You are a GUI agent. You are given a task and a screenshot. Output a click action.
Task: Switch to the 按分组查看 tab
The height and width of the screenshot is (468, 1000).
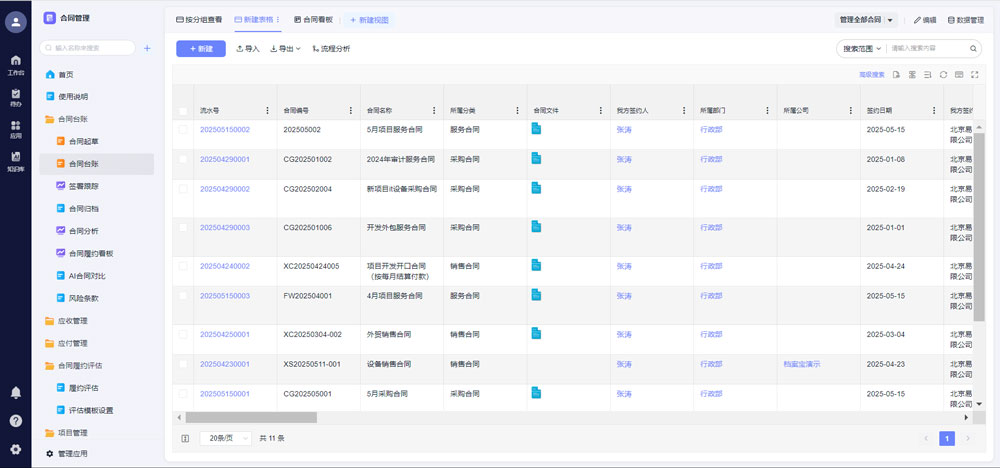(199, 20)
